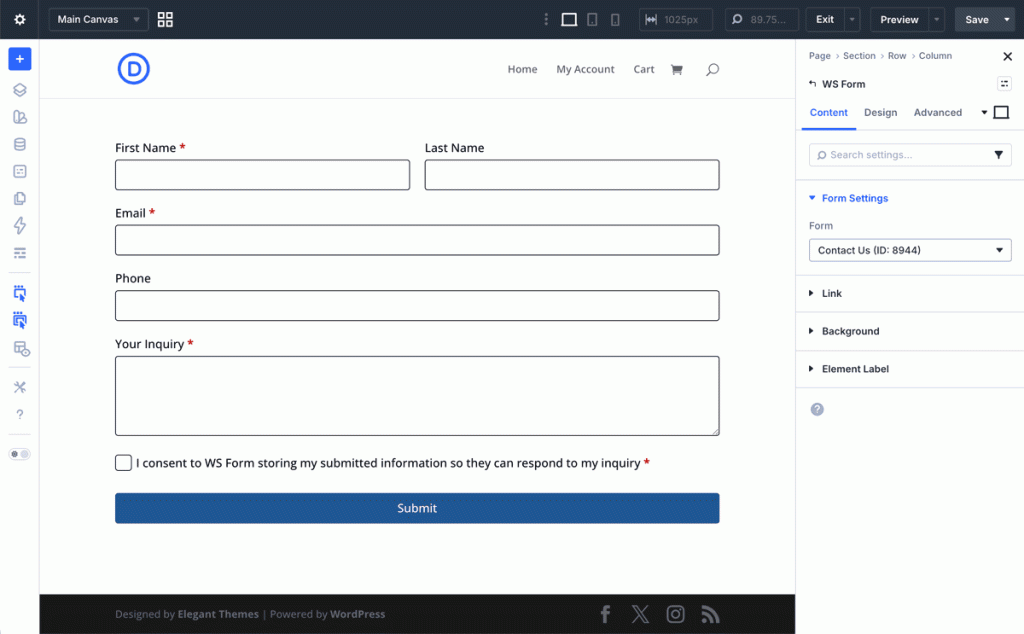Open builder settings gear icon

pos(20,20)
